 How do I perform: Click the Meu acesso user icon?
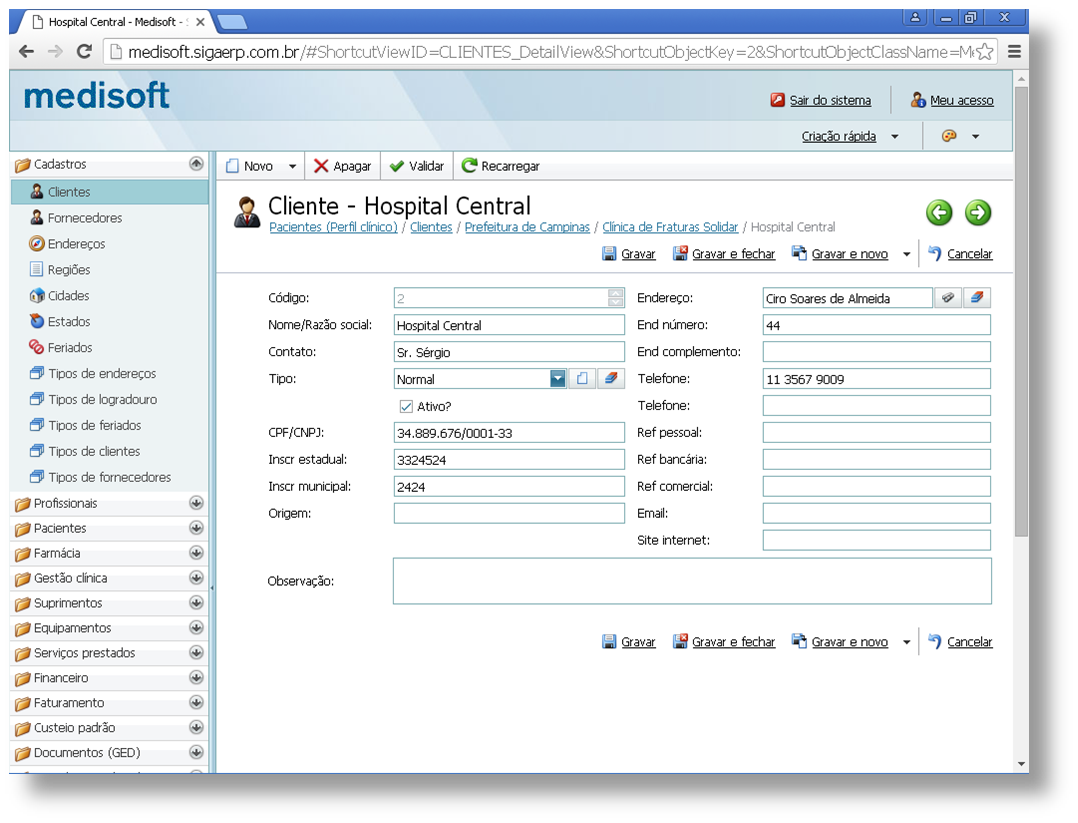918,100
